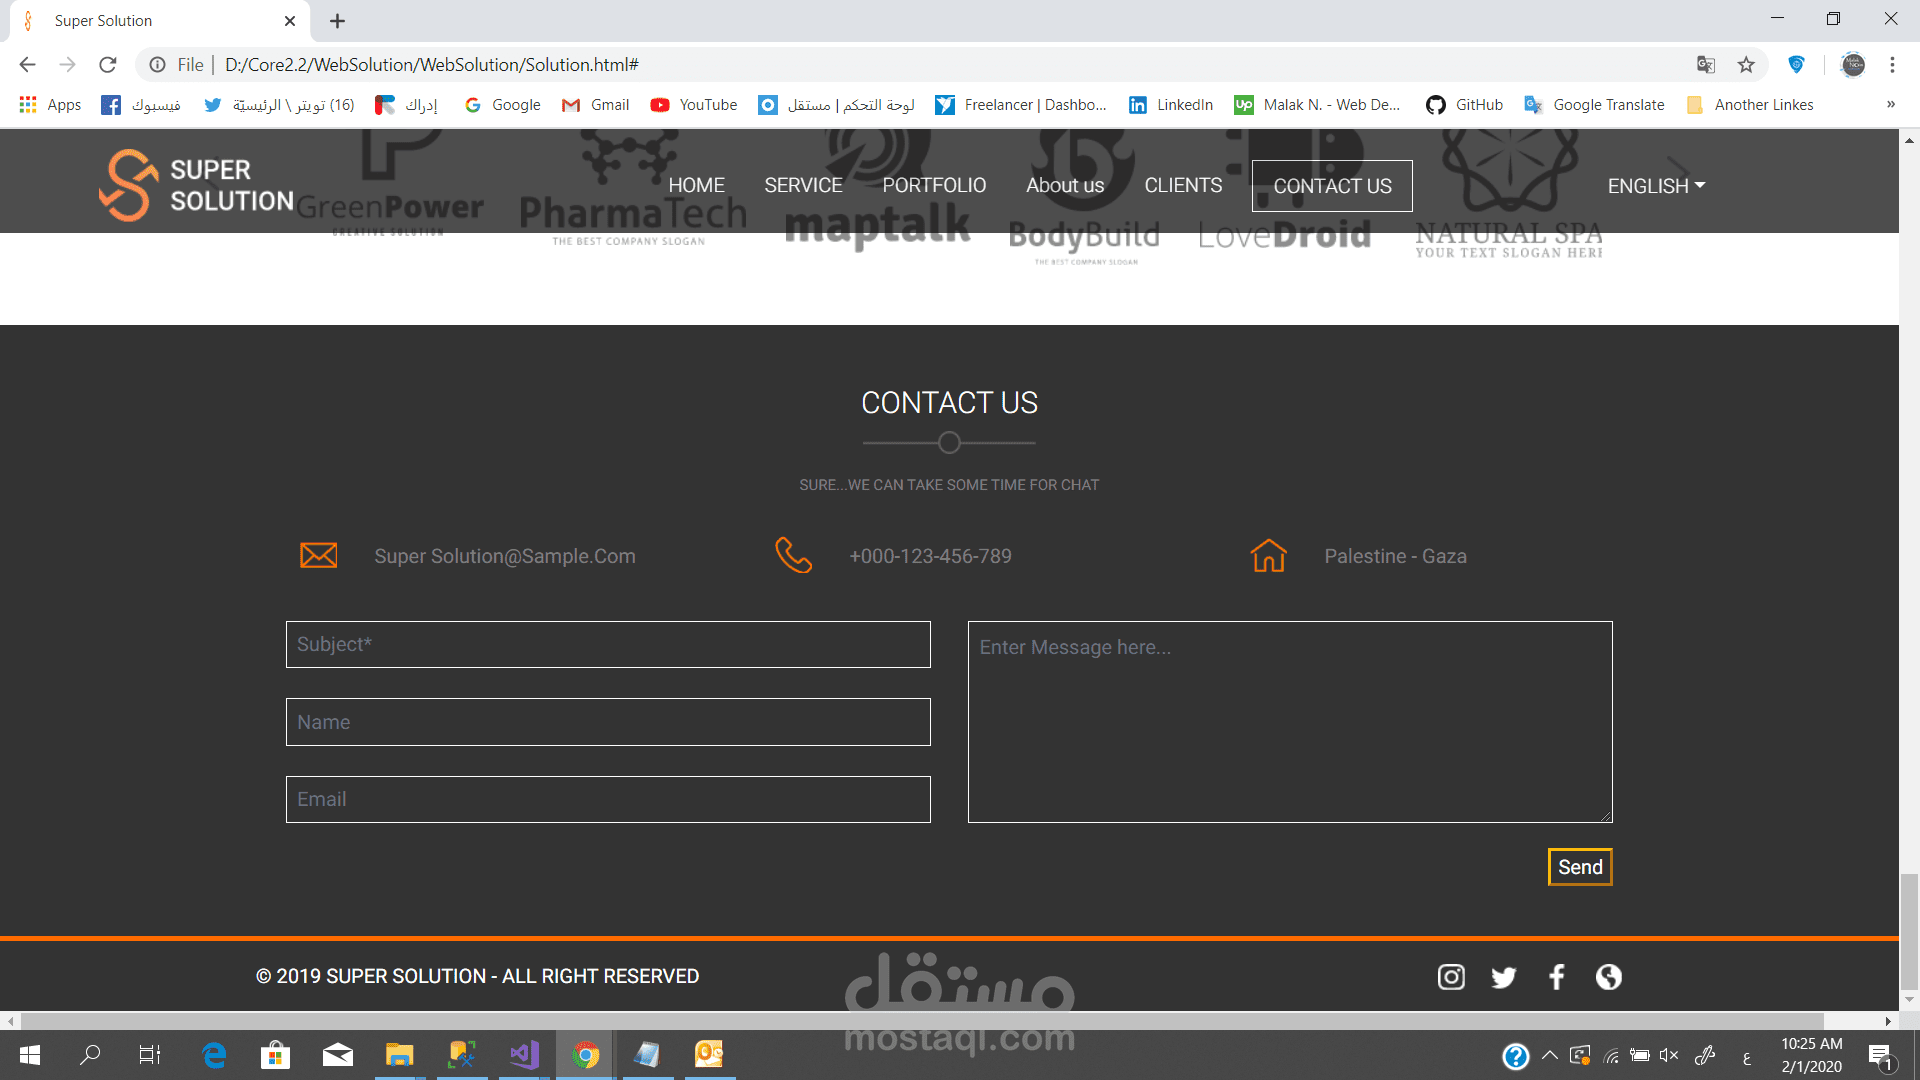Bookmark page with the star icon
This screenshot has width=1920, height=1080.
(1746, 65)
